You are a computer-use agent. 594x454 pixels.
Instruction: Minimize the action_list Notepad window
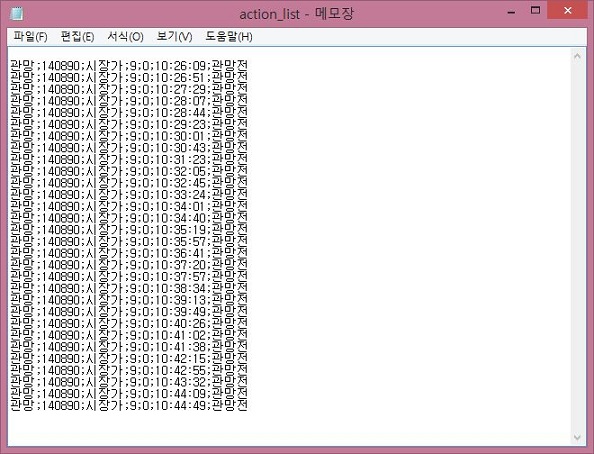point(511,11)
